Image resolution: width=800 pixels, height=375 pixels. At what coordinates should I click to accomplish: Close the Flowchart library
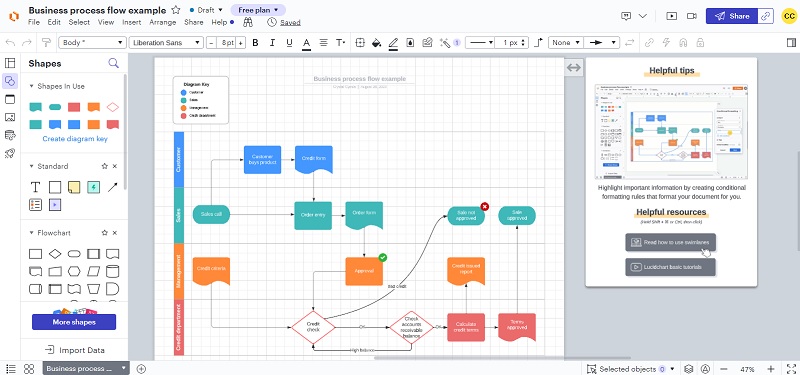[x=115, y=233]
